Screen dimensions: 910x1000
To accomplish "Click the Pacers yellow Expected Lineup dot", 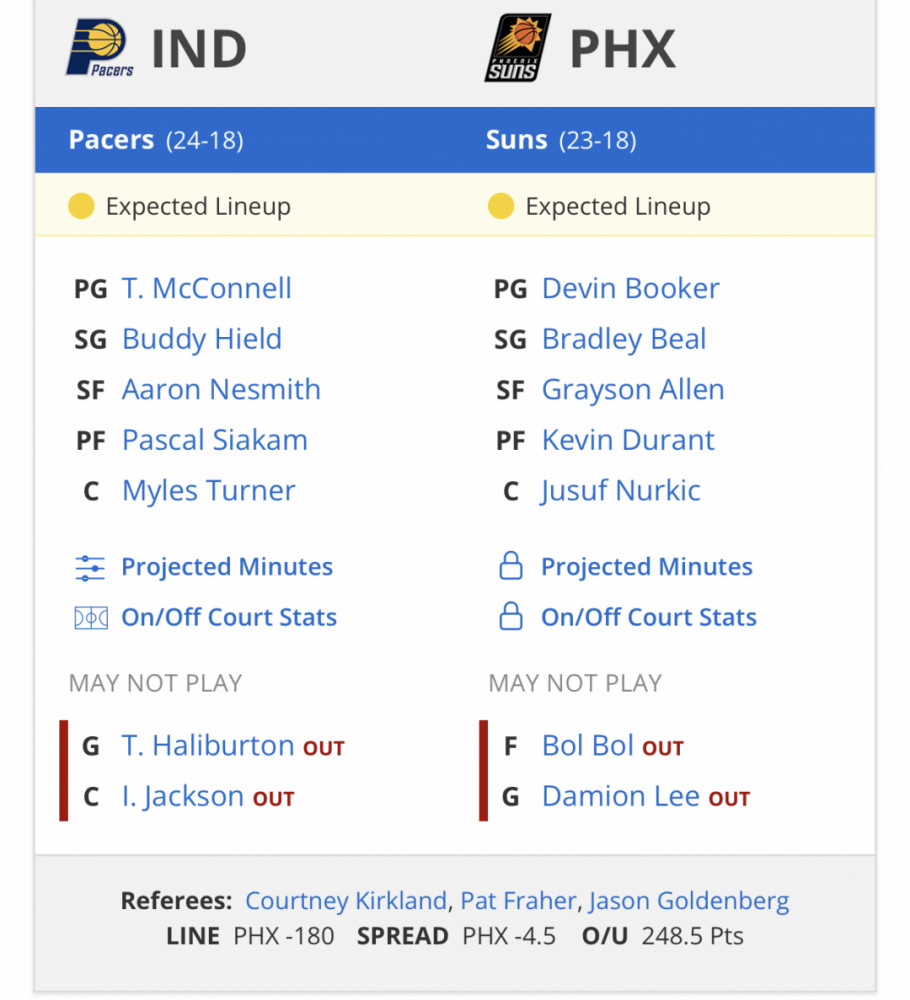I will click(x=81, y=206).
